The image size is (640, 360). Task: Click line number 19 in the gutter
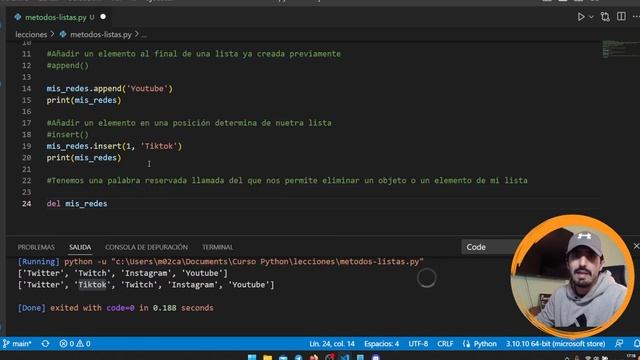click(x=27, y=146)
